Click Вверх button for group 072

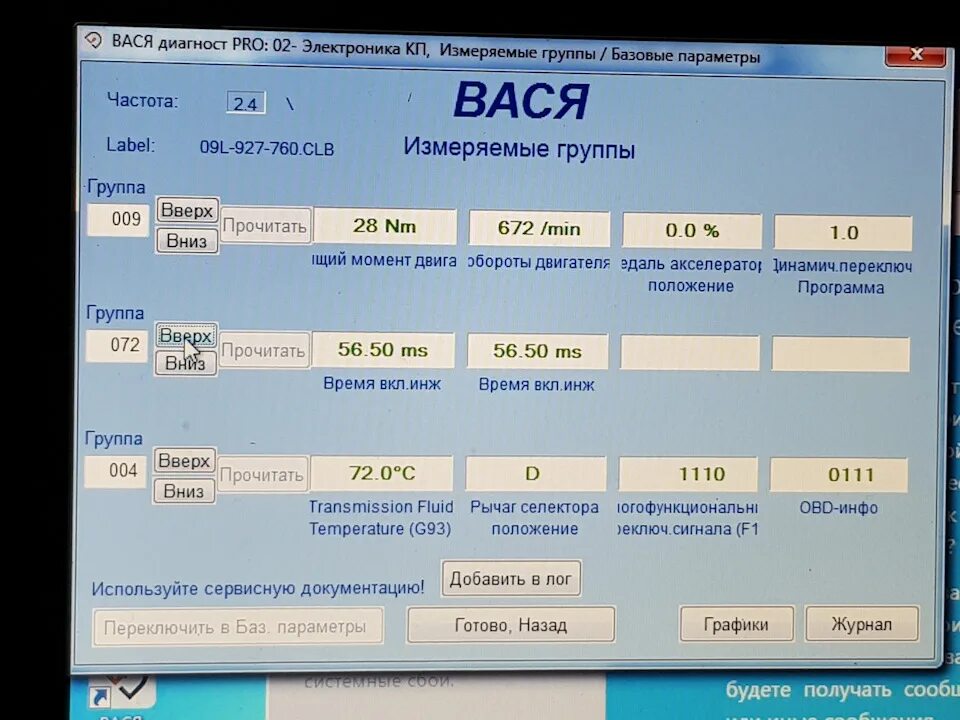(186, 336)
